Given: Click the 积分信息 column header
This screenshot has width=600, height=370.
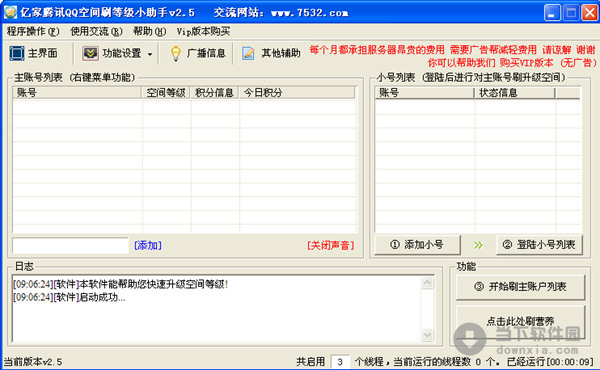Looking at the screenshot, I should click(215, 93).
